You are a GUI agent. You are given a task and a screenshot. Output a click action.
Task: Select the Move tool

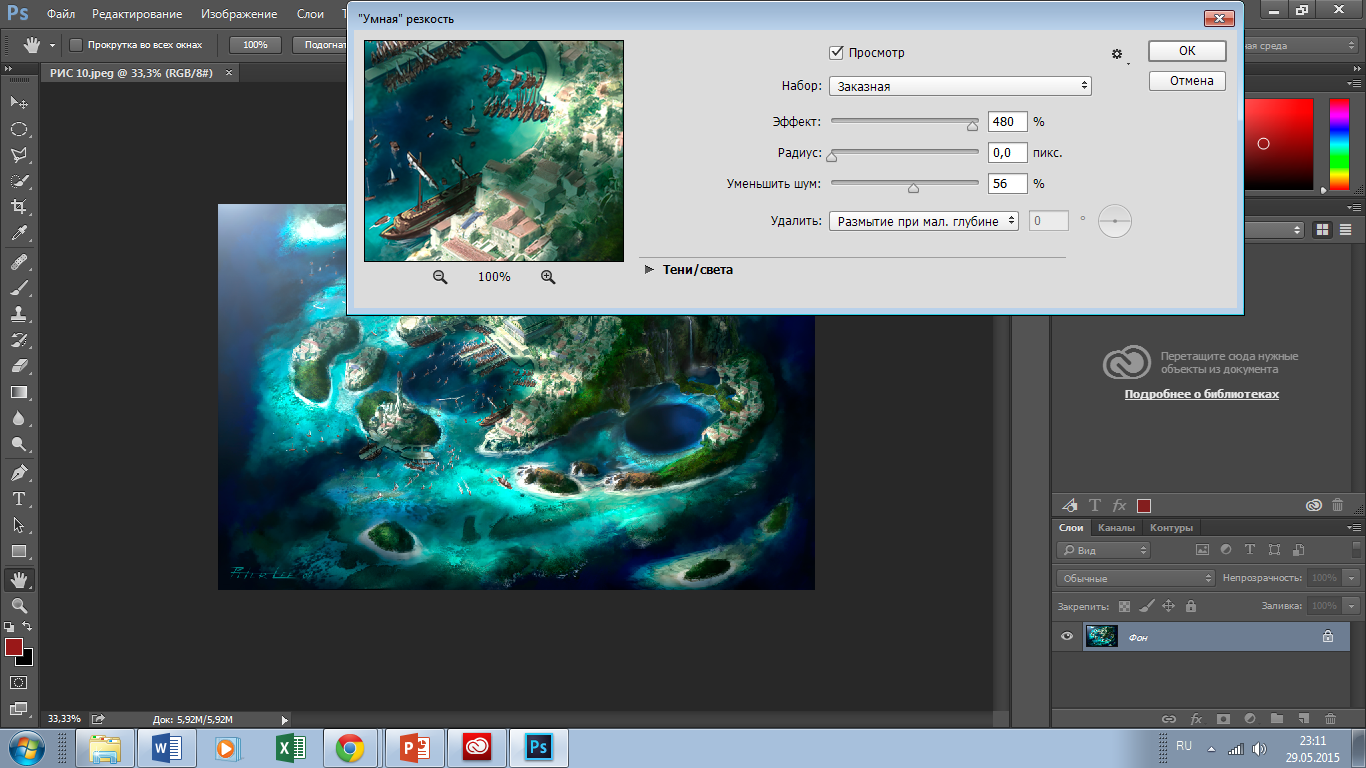[19, 103]
